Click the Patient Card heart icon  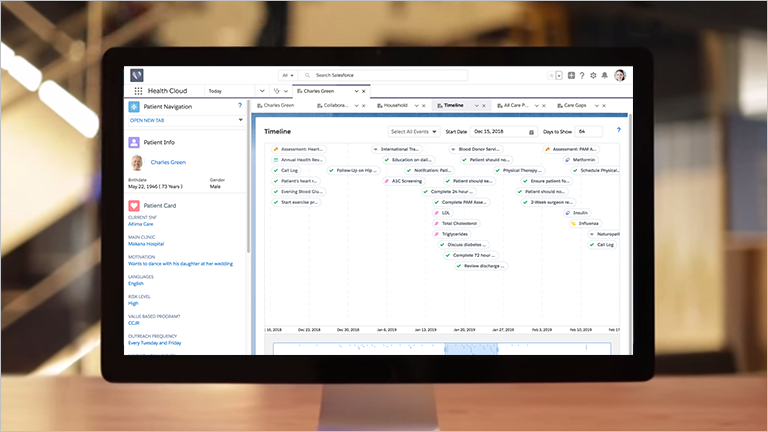(134, 206)
